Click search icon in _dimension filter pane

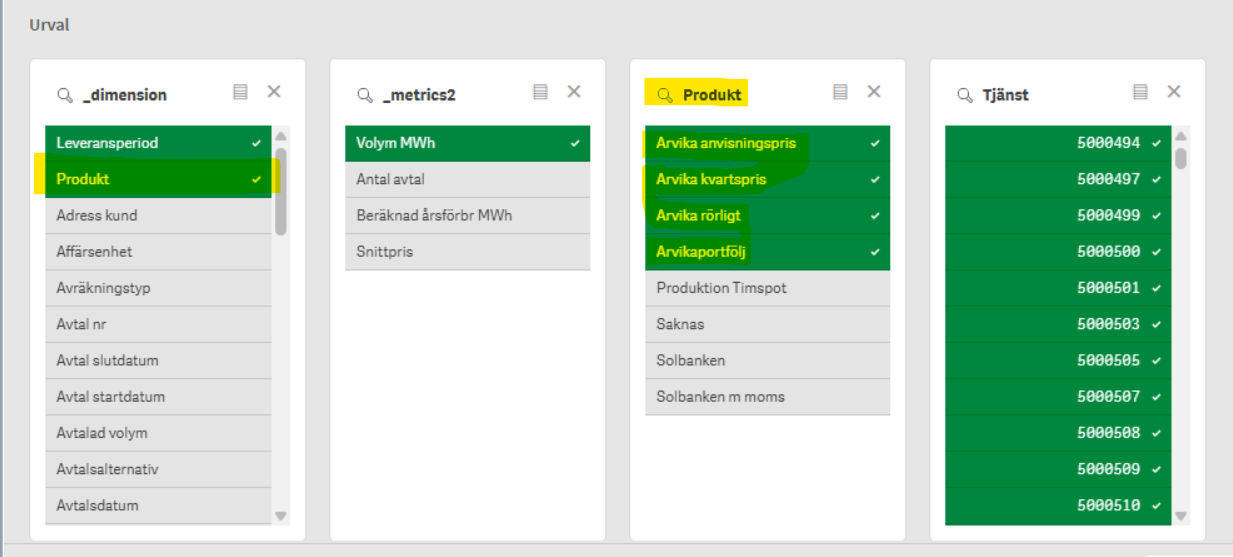[65, 95]
